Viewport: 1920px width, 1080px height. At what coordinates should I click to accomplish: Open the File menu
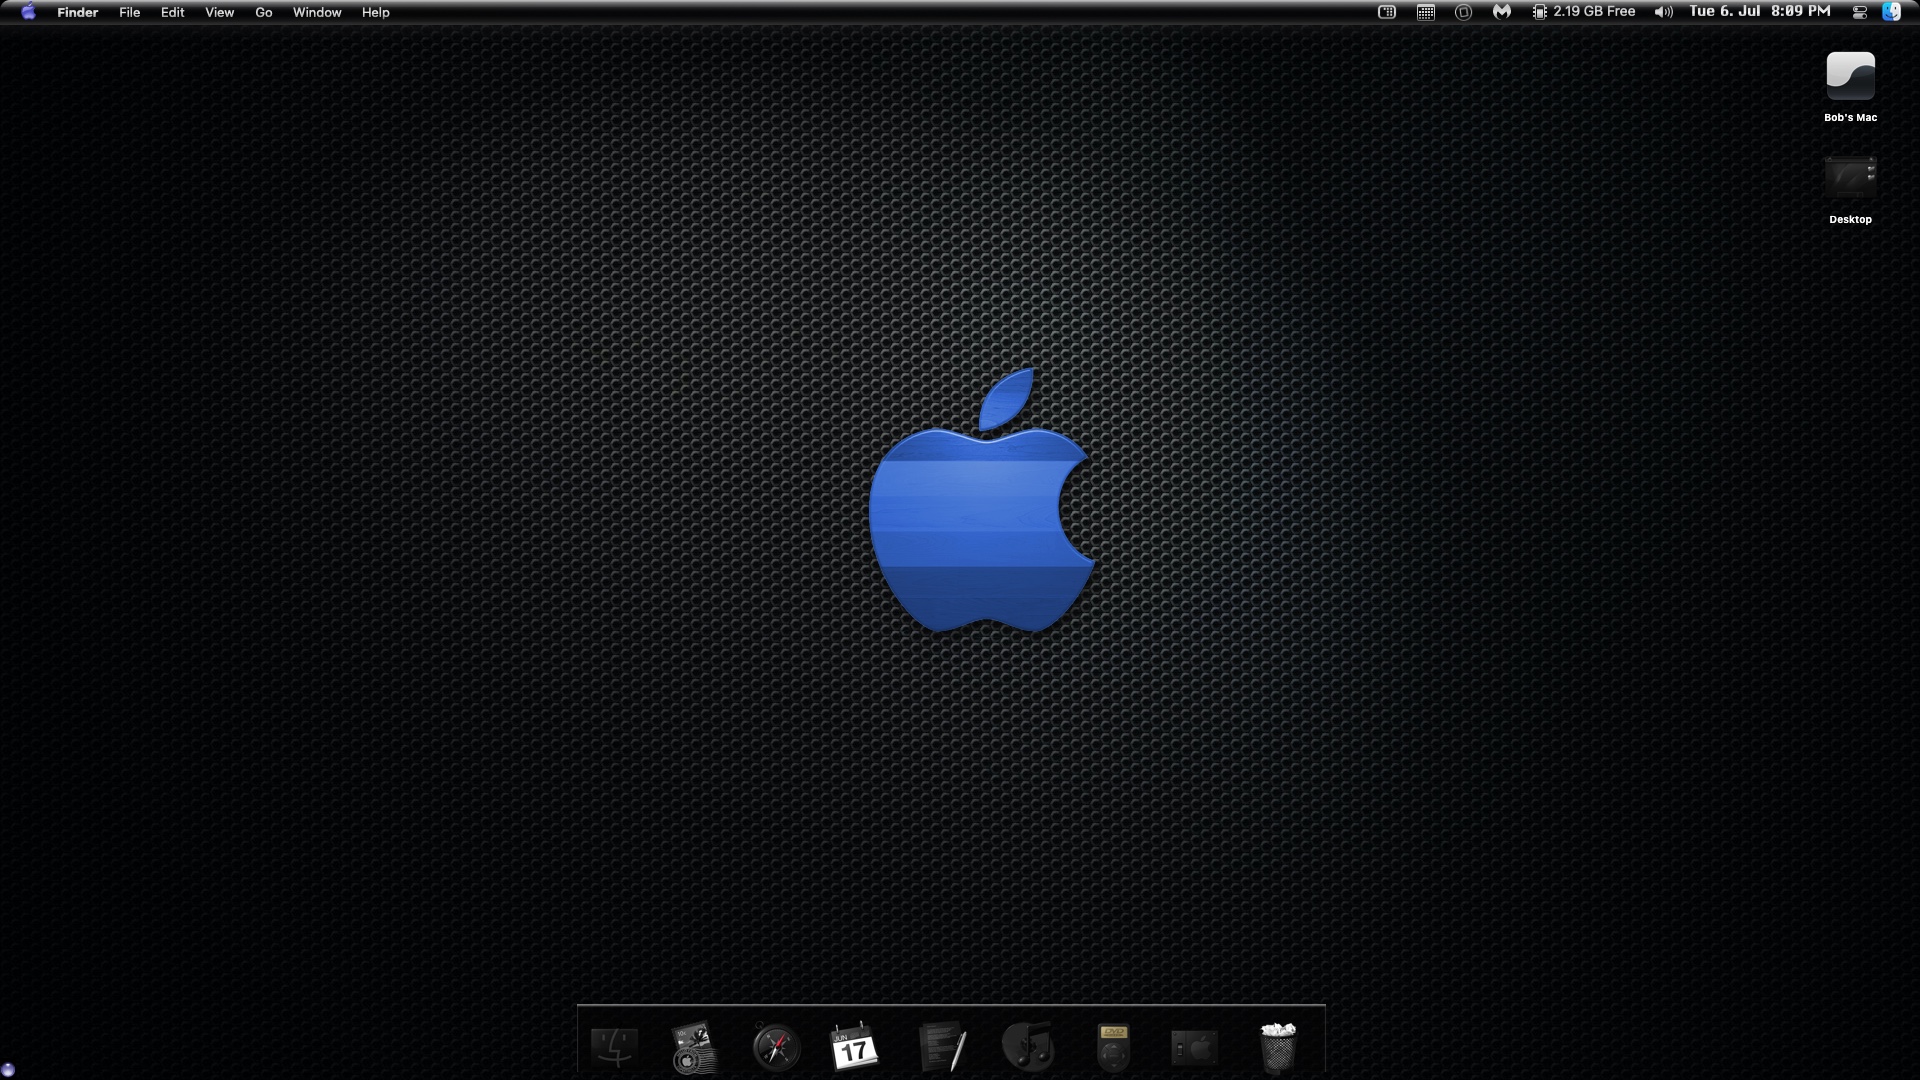(x=129, y=12)
